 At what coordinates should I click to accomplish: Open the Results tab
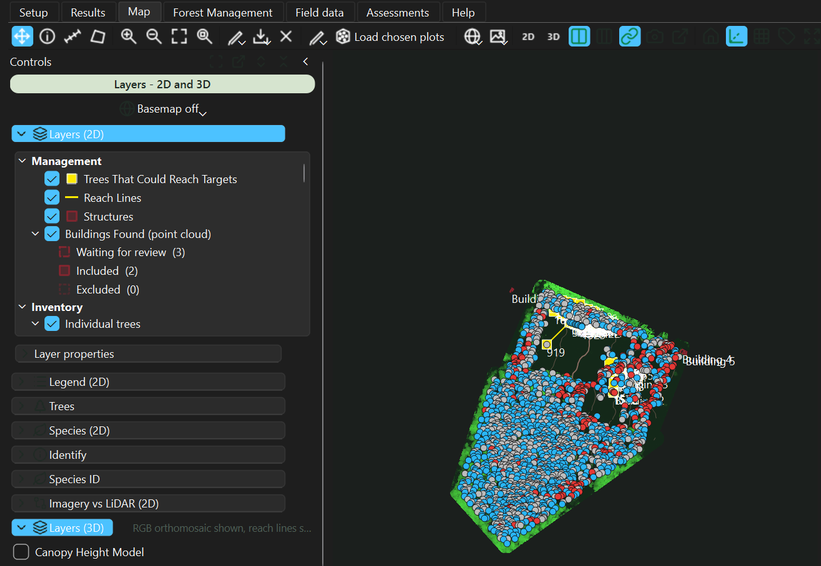[x=88, y=12]
